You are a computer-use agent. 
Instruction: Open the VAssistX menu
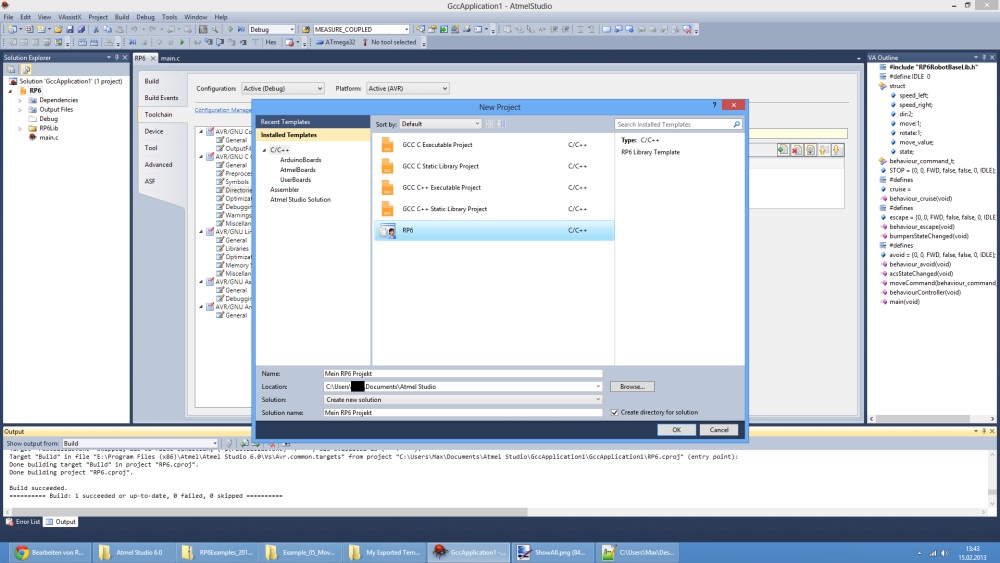[x=71, y=17]
